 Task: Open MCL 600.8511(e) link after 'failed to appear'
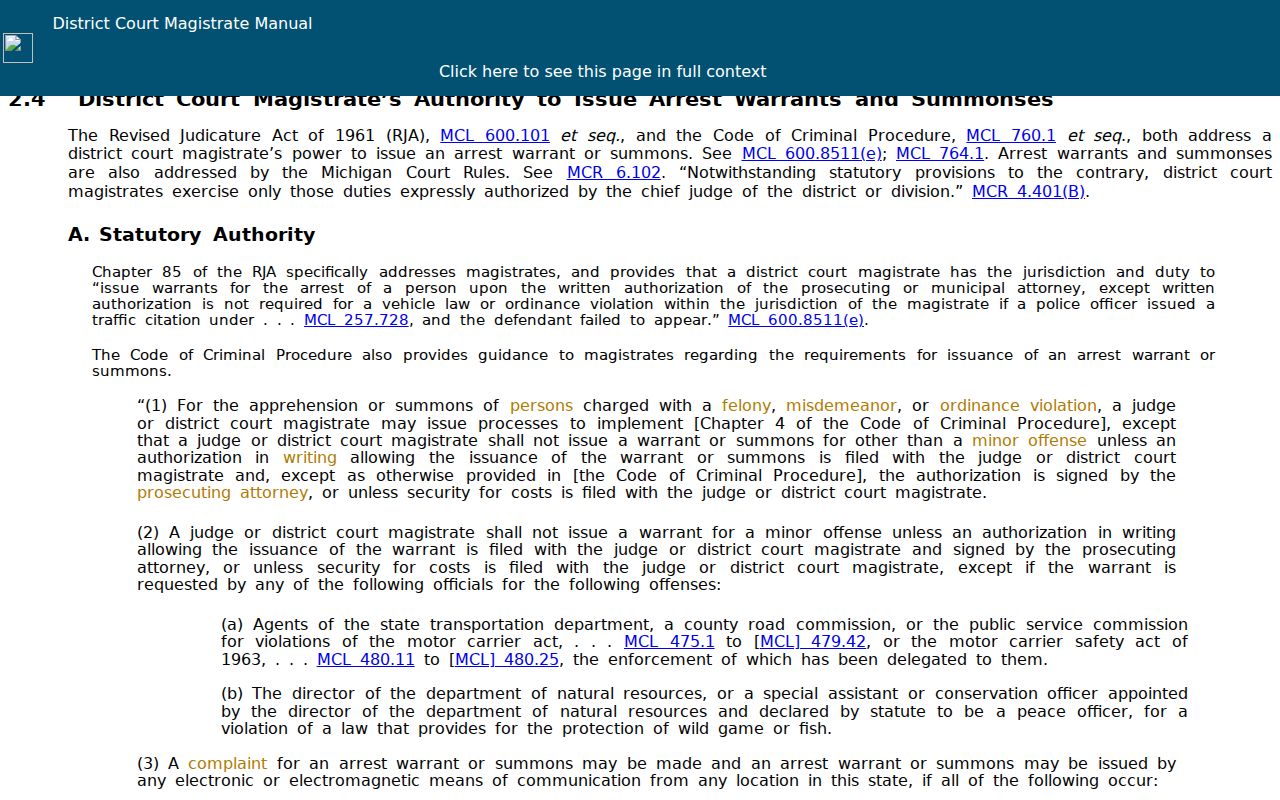click(x=796, y=321)
